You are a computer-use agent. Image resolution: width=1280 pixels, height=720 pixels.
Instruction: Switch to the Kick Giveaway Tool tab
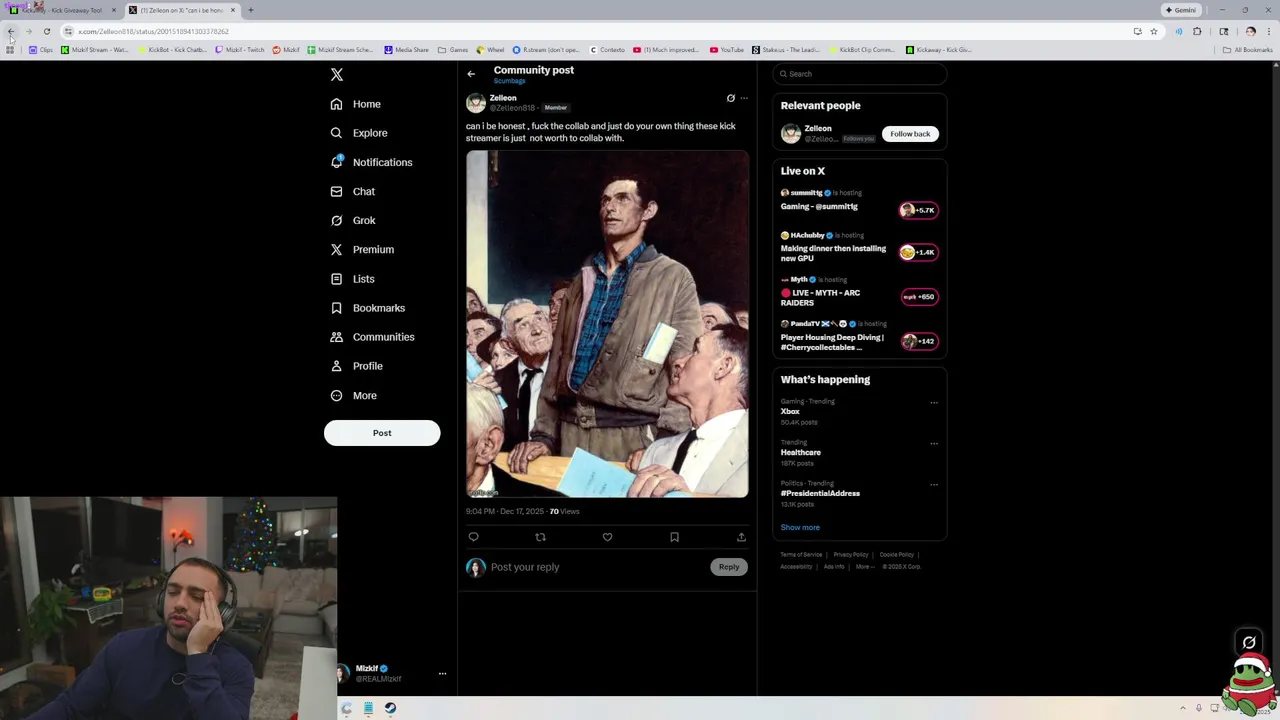click(x=63, y=10)
